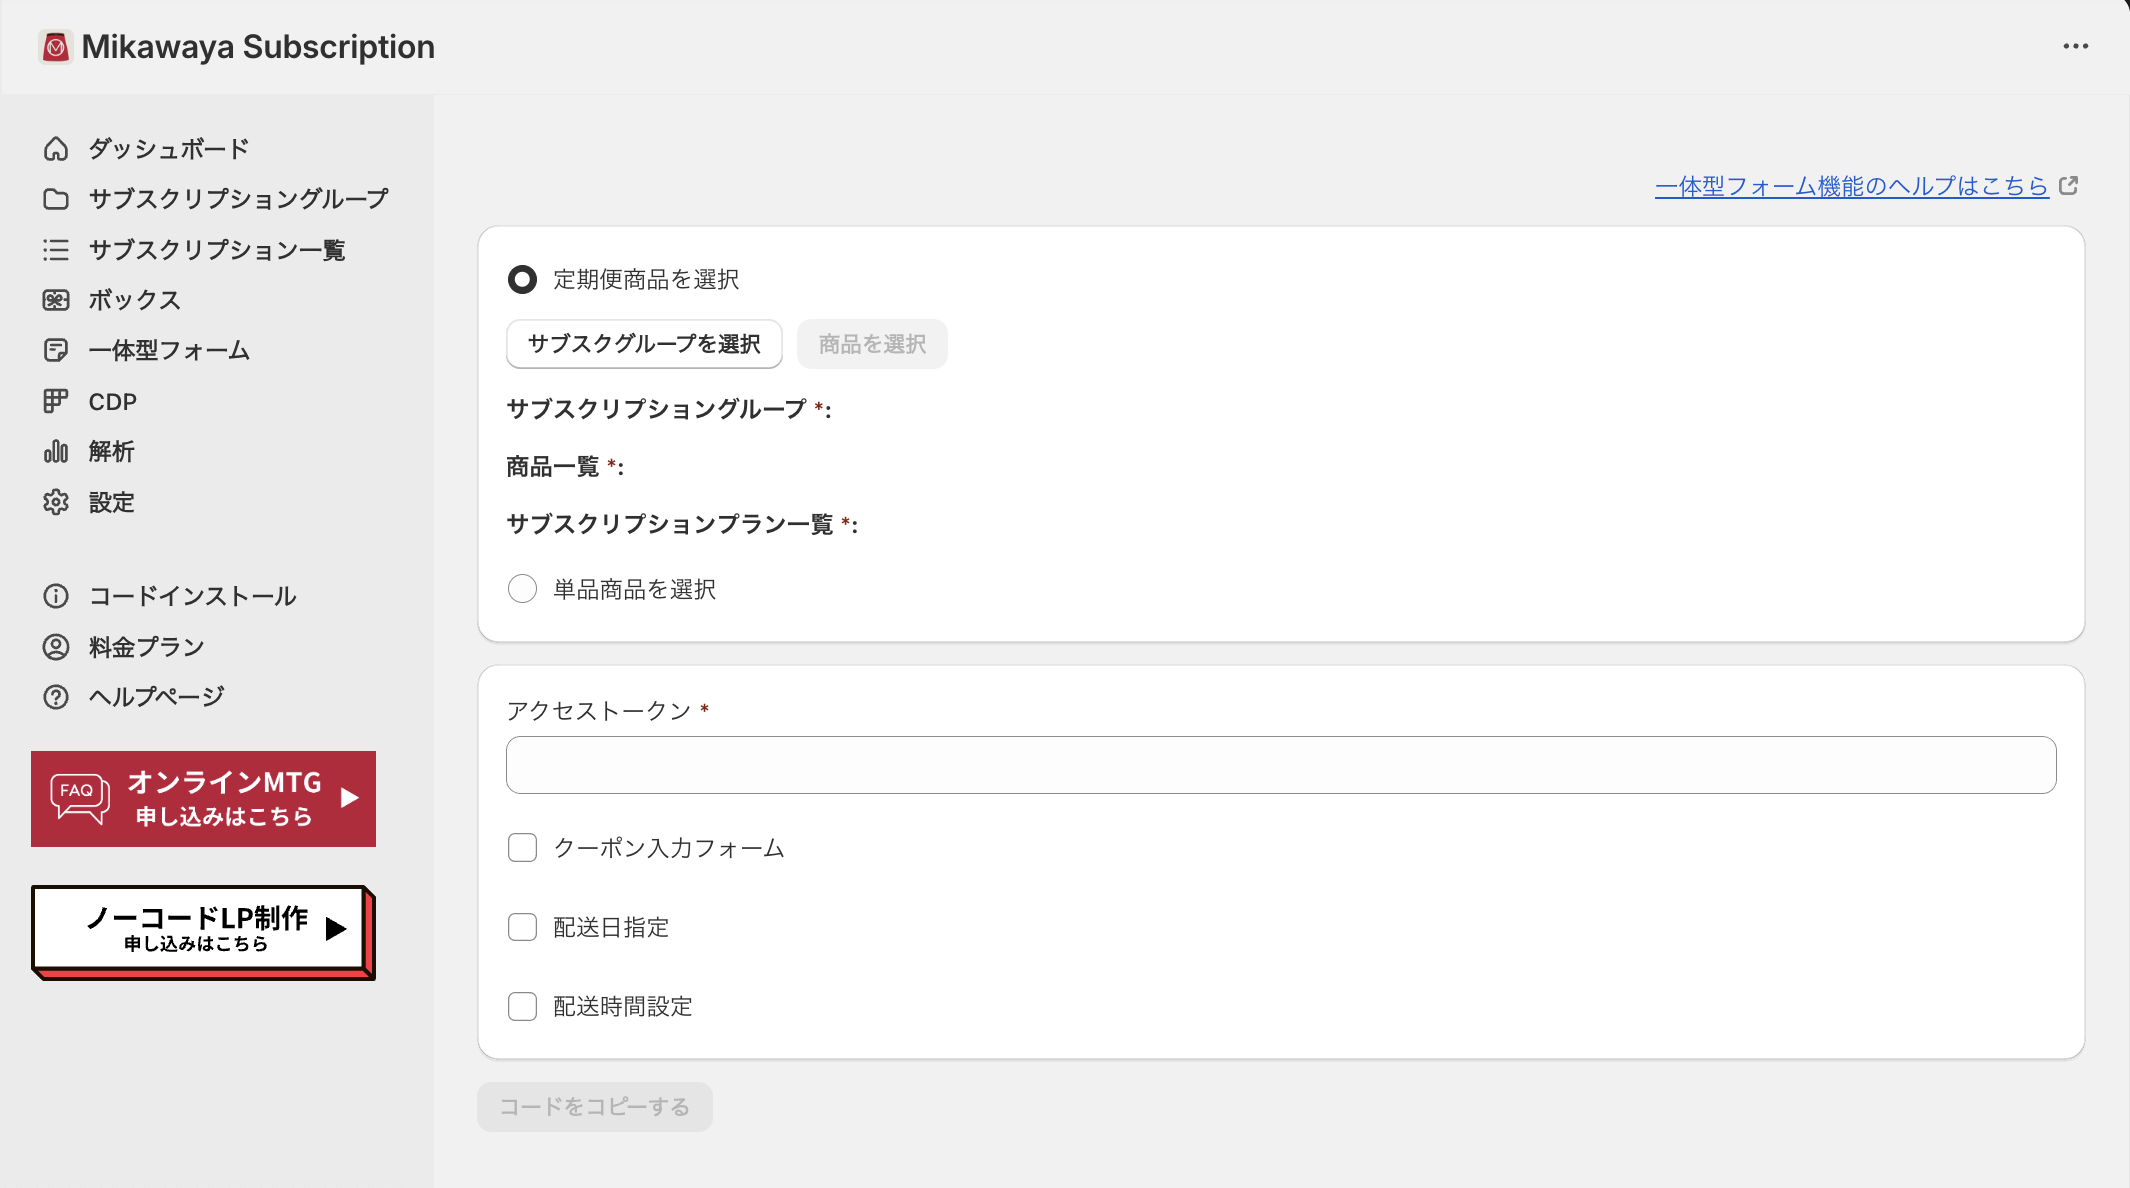
Task: Open サブスクリプション一覧 menu item
Action: coord(217,250)
